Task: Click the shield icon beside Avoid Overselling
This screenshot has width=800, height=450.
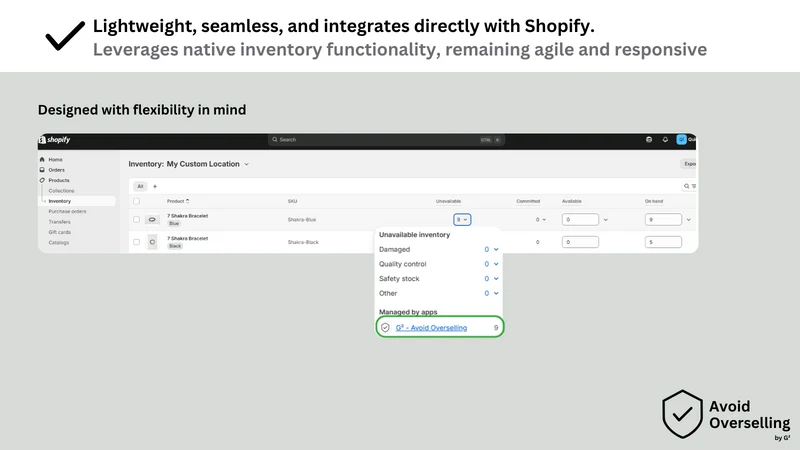Action: coord(385,328)
